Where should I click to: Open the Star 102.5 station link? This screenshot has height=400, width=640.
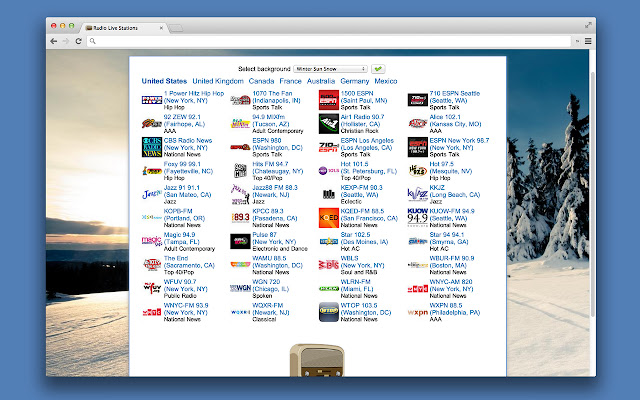(364, 238)
